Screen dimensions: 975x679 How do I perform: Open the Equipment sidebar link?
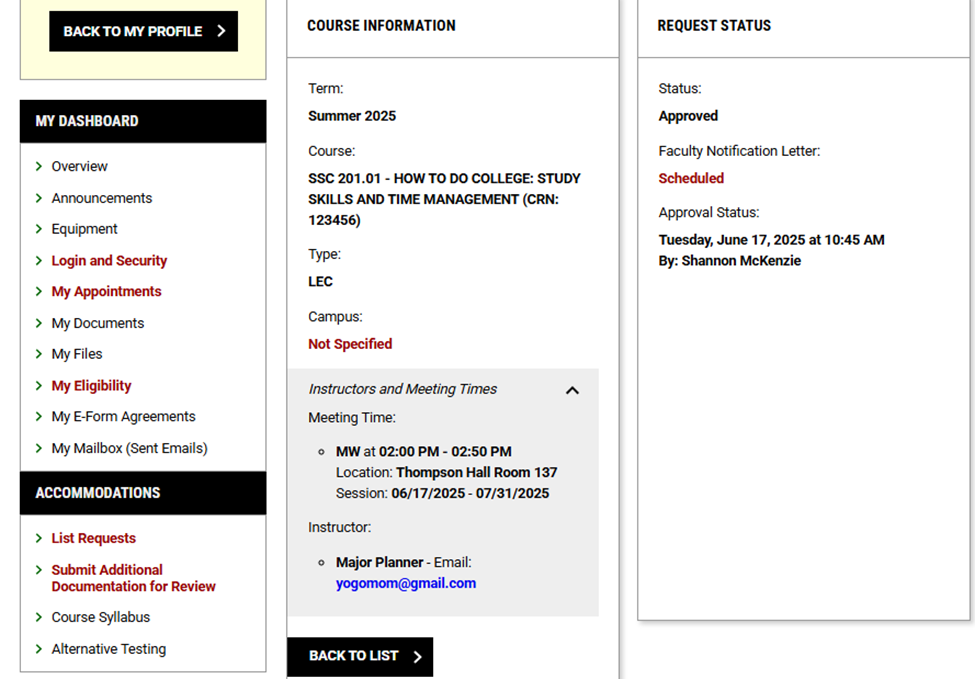click(x=84, y=229)
